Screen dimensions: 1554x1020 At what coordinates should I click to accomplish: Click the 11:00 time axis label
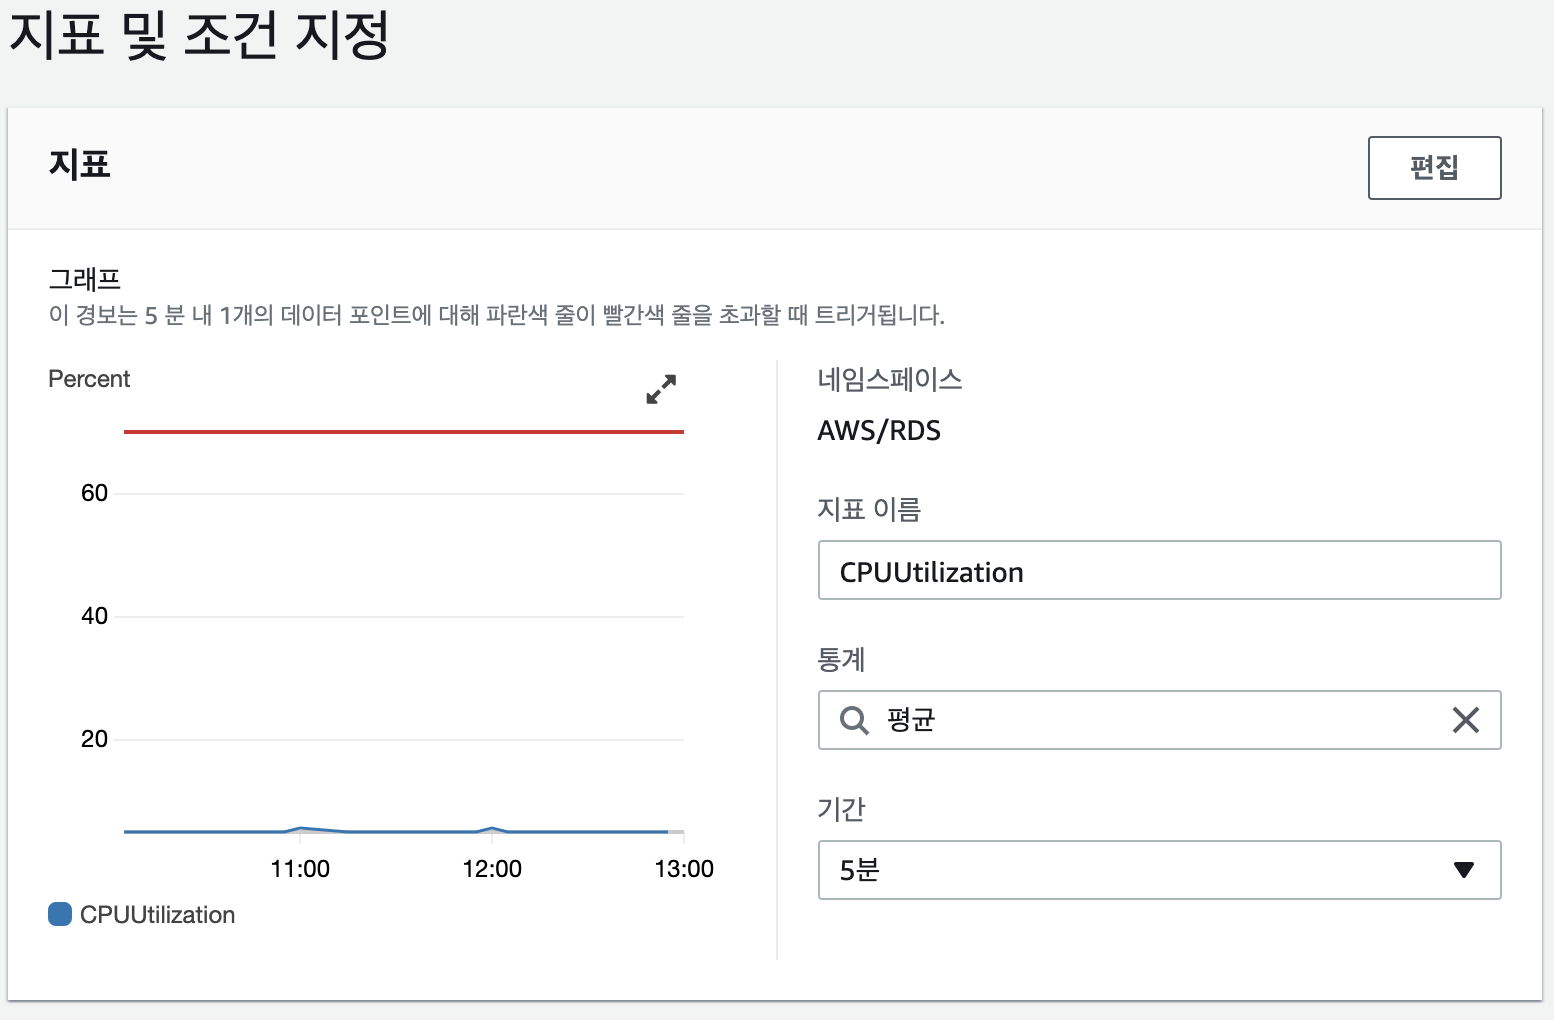tap(300, 869)
